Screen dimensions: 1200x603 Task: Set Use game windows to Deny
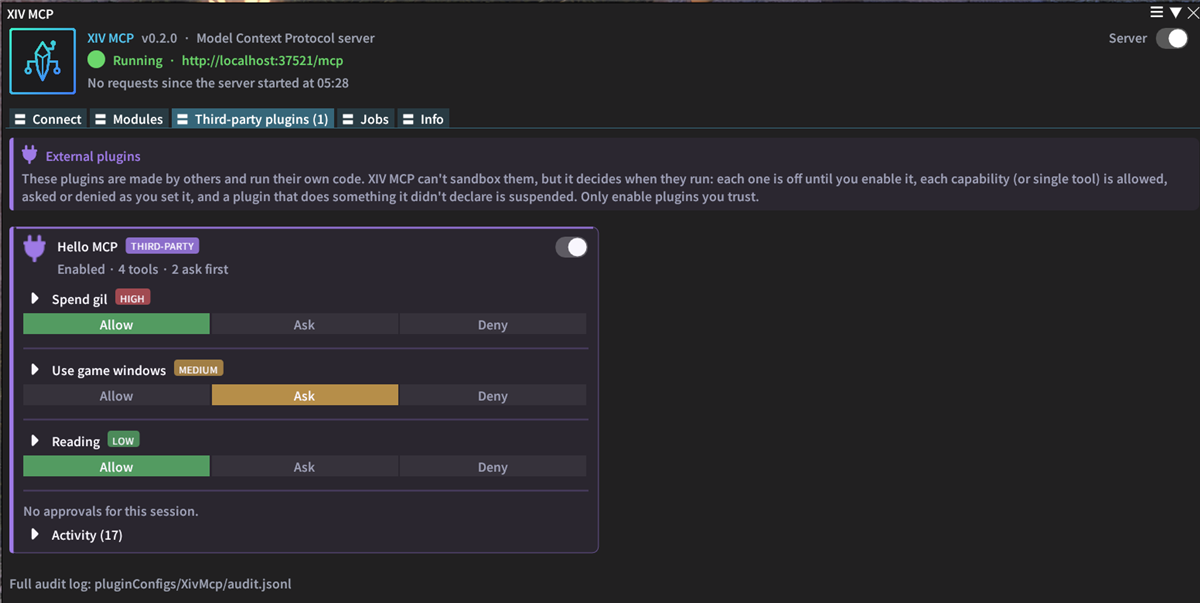[x=493, y=395]
